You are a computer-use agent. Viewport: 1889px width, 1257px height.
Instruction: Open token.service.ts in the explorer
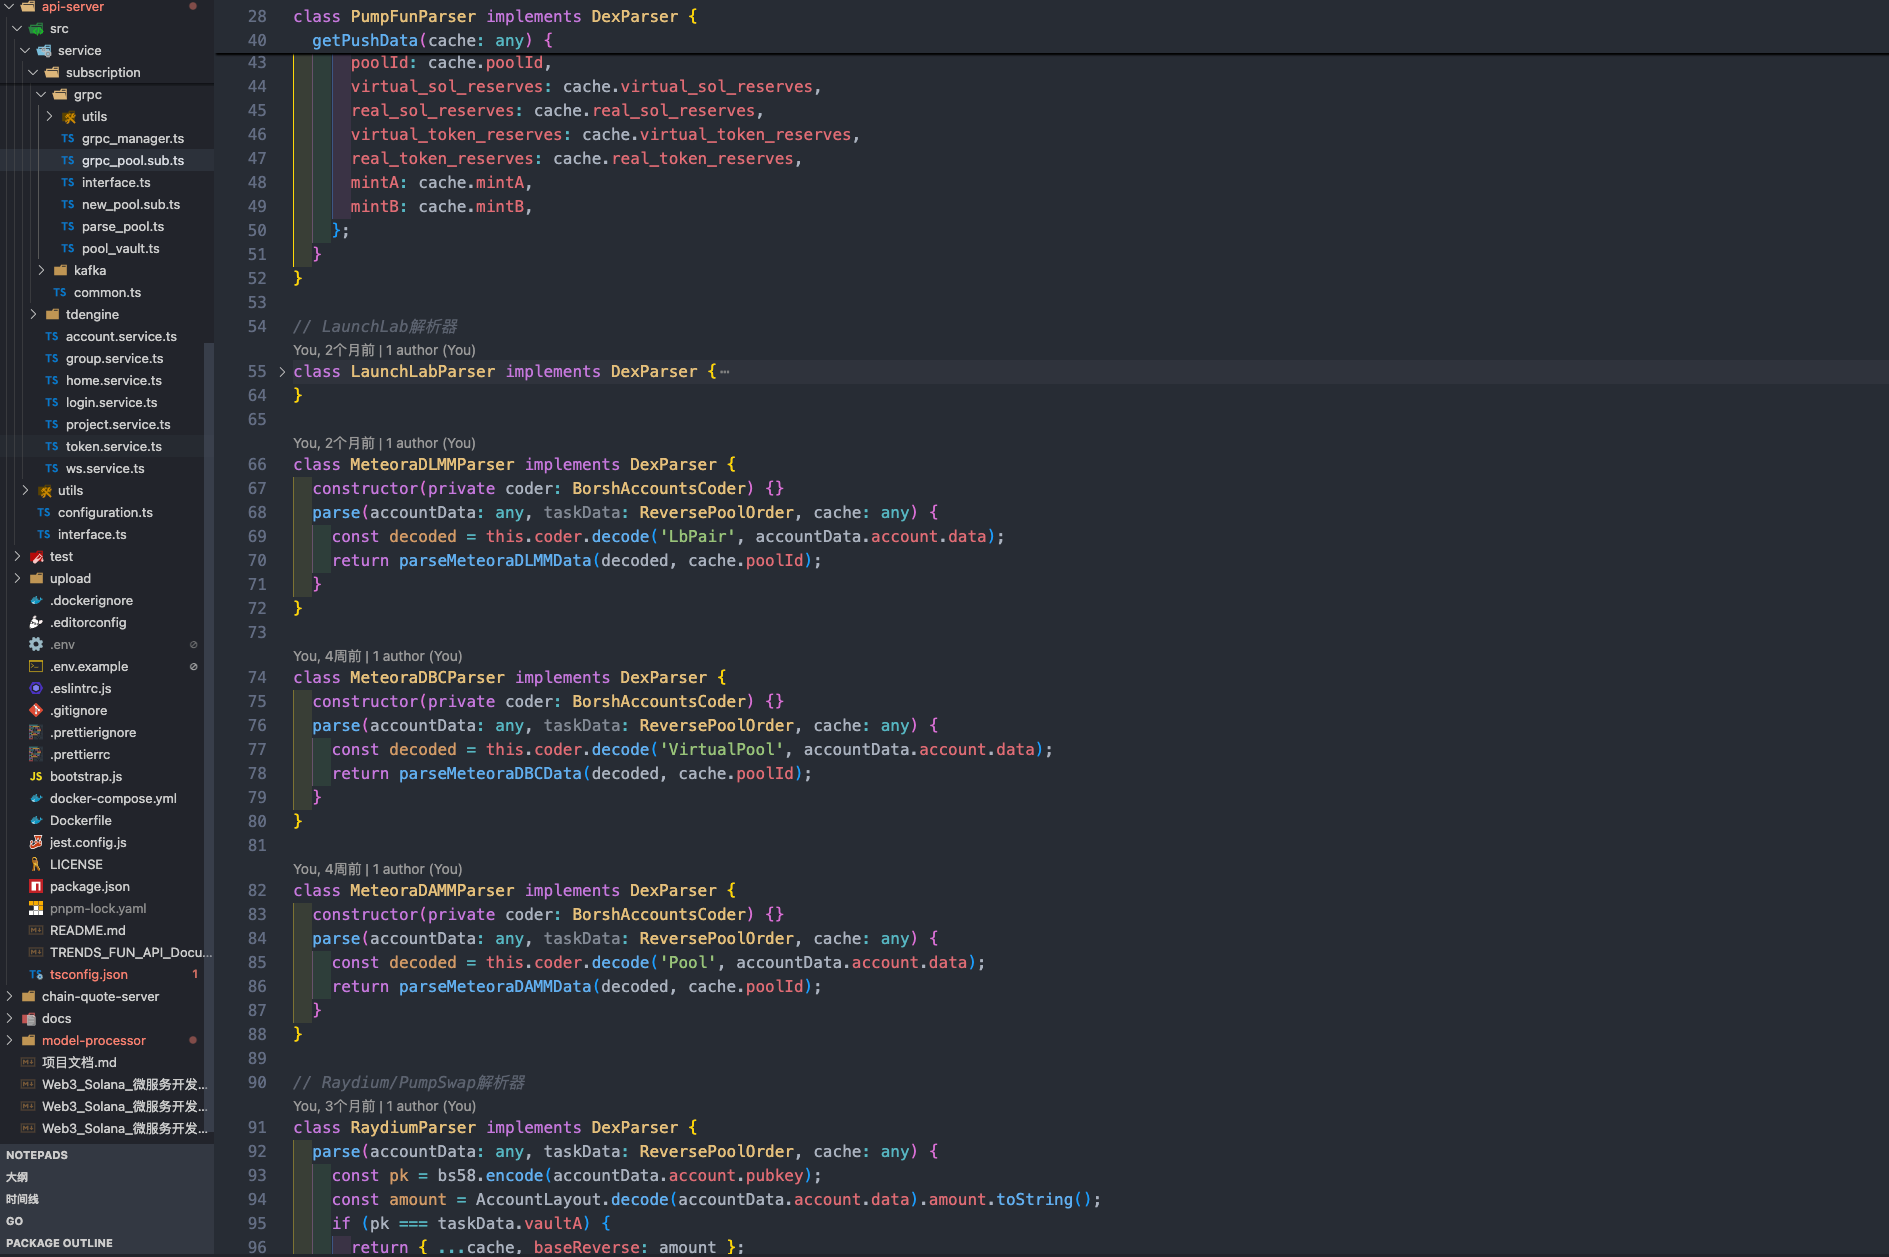tap(114, 446)
